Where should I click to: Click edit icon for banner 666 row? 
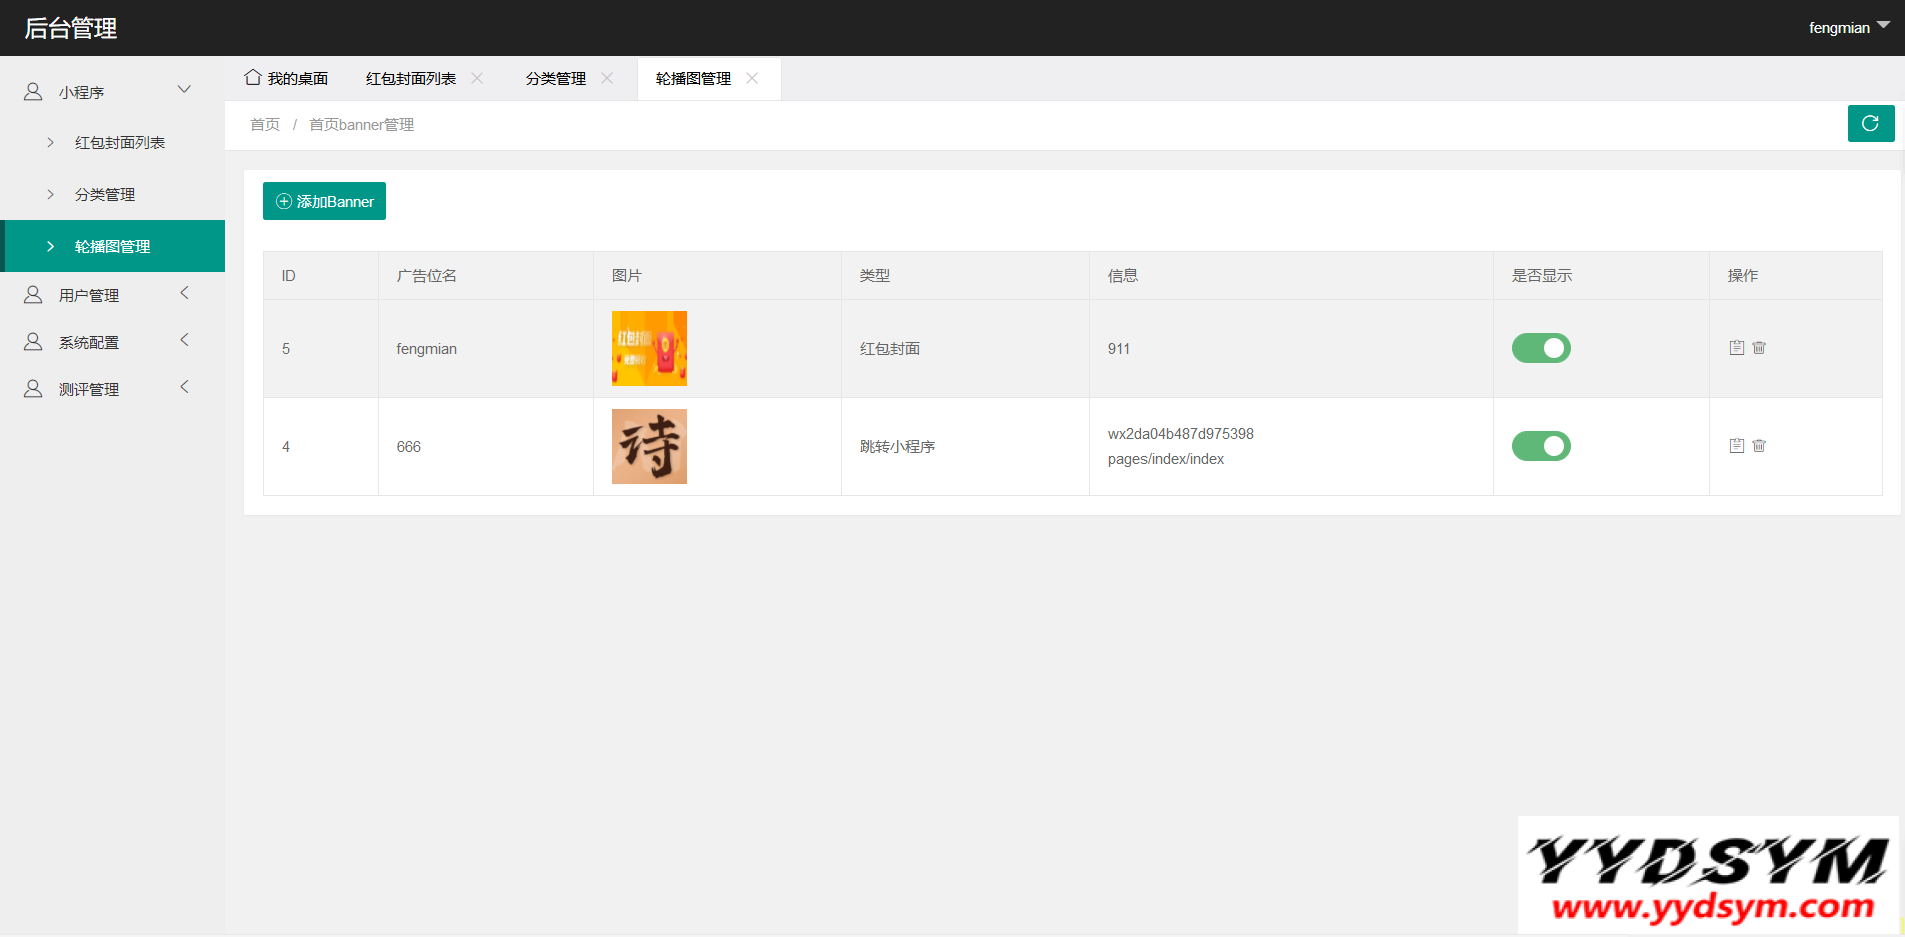click(x=1737, y=446)
